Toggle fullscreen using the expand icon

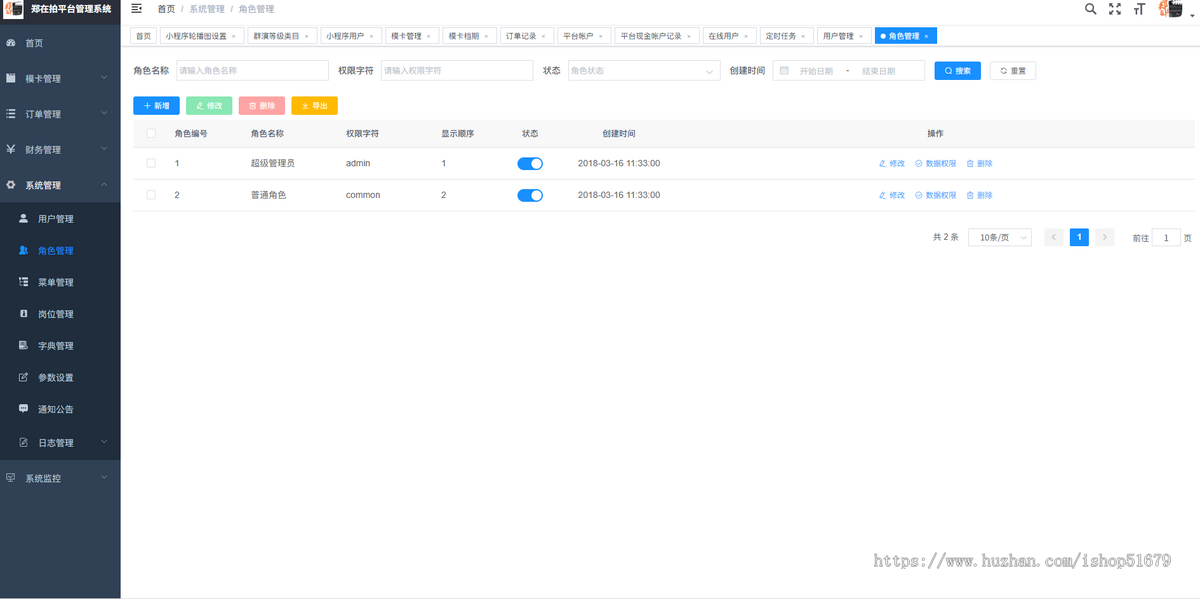(1114, 9)
